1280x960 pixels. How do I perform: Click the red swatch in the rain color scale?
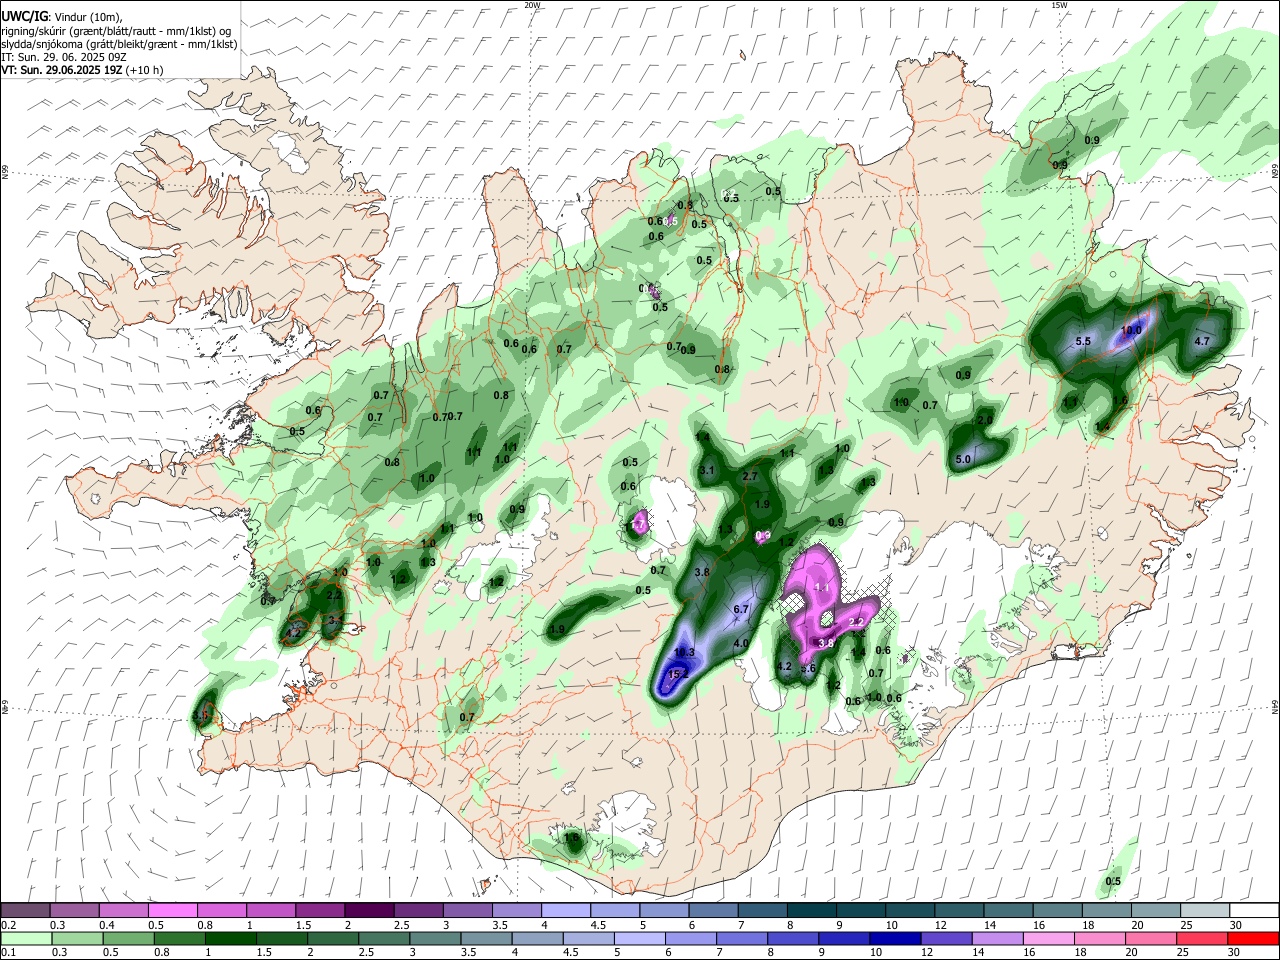tap(1253, 938)
